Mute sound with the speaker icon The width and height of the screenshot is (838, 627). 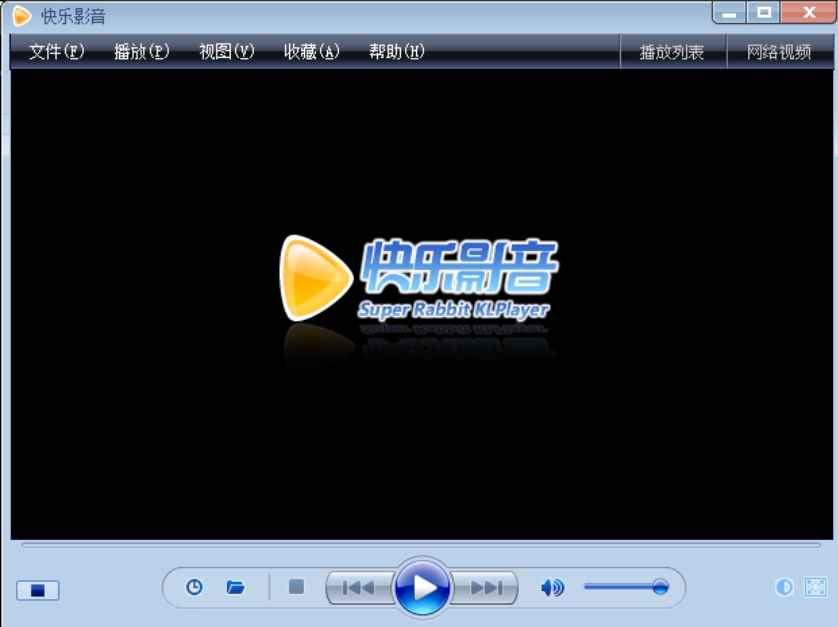(552, 588)
